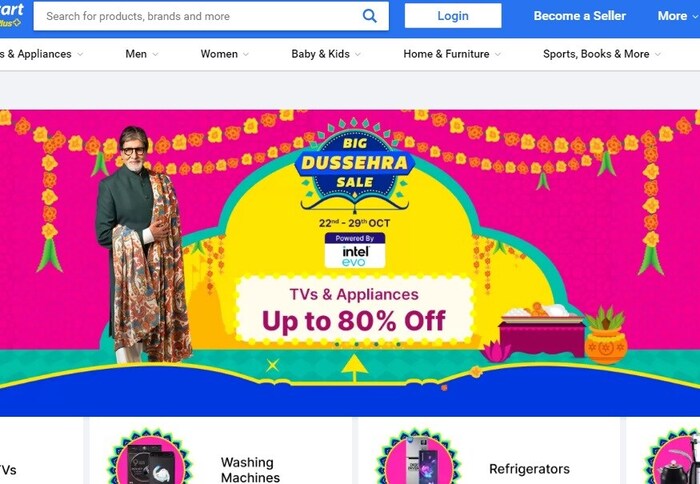Click the search magnifier icon
The image size is (700, 484).
tap(369, 16)
